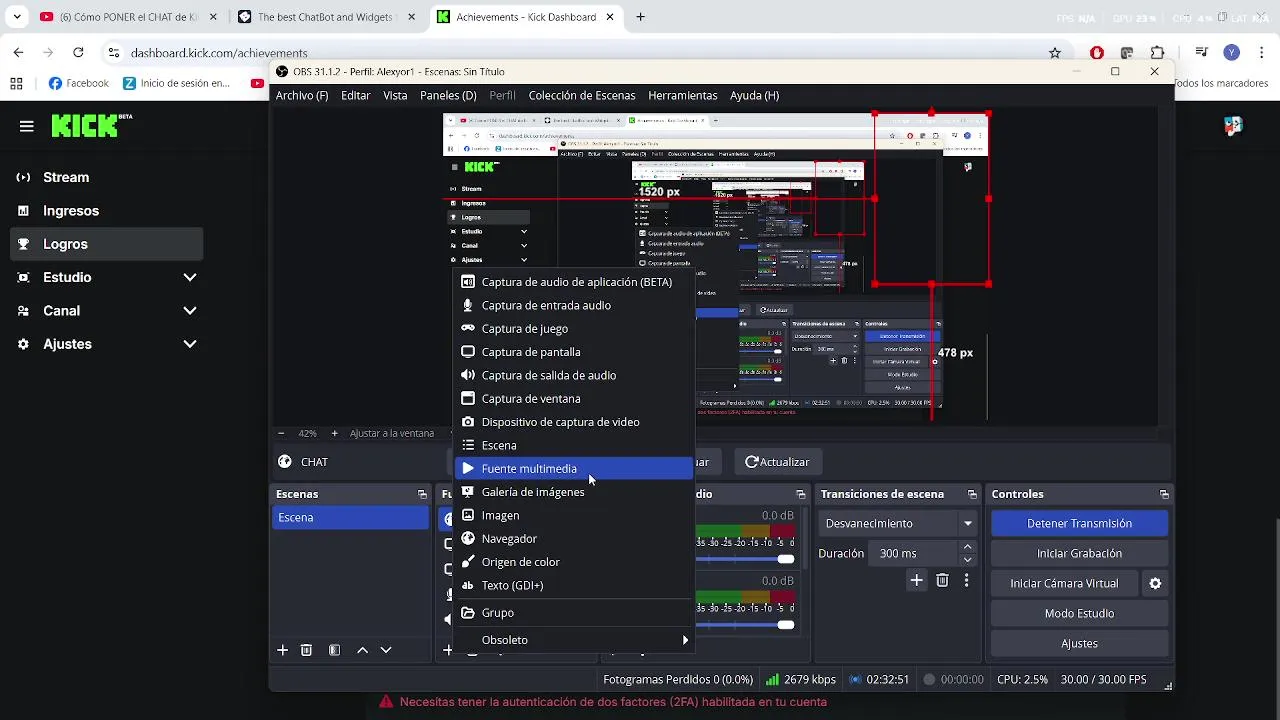This screenshot has width=1280, height=720.
Task: Select Escena in scenes list
Action: coord(350,517)
